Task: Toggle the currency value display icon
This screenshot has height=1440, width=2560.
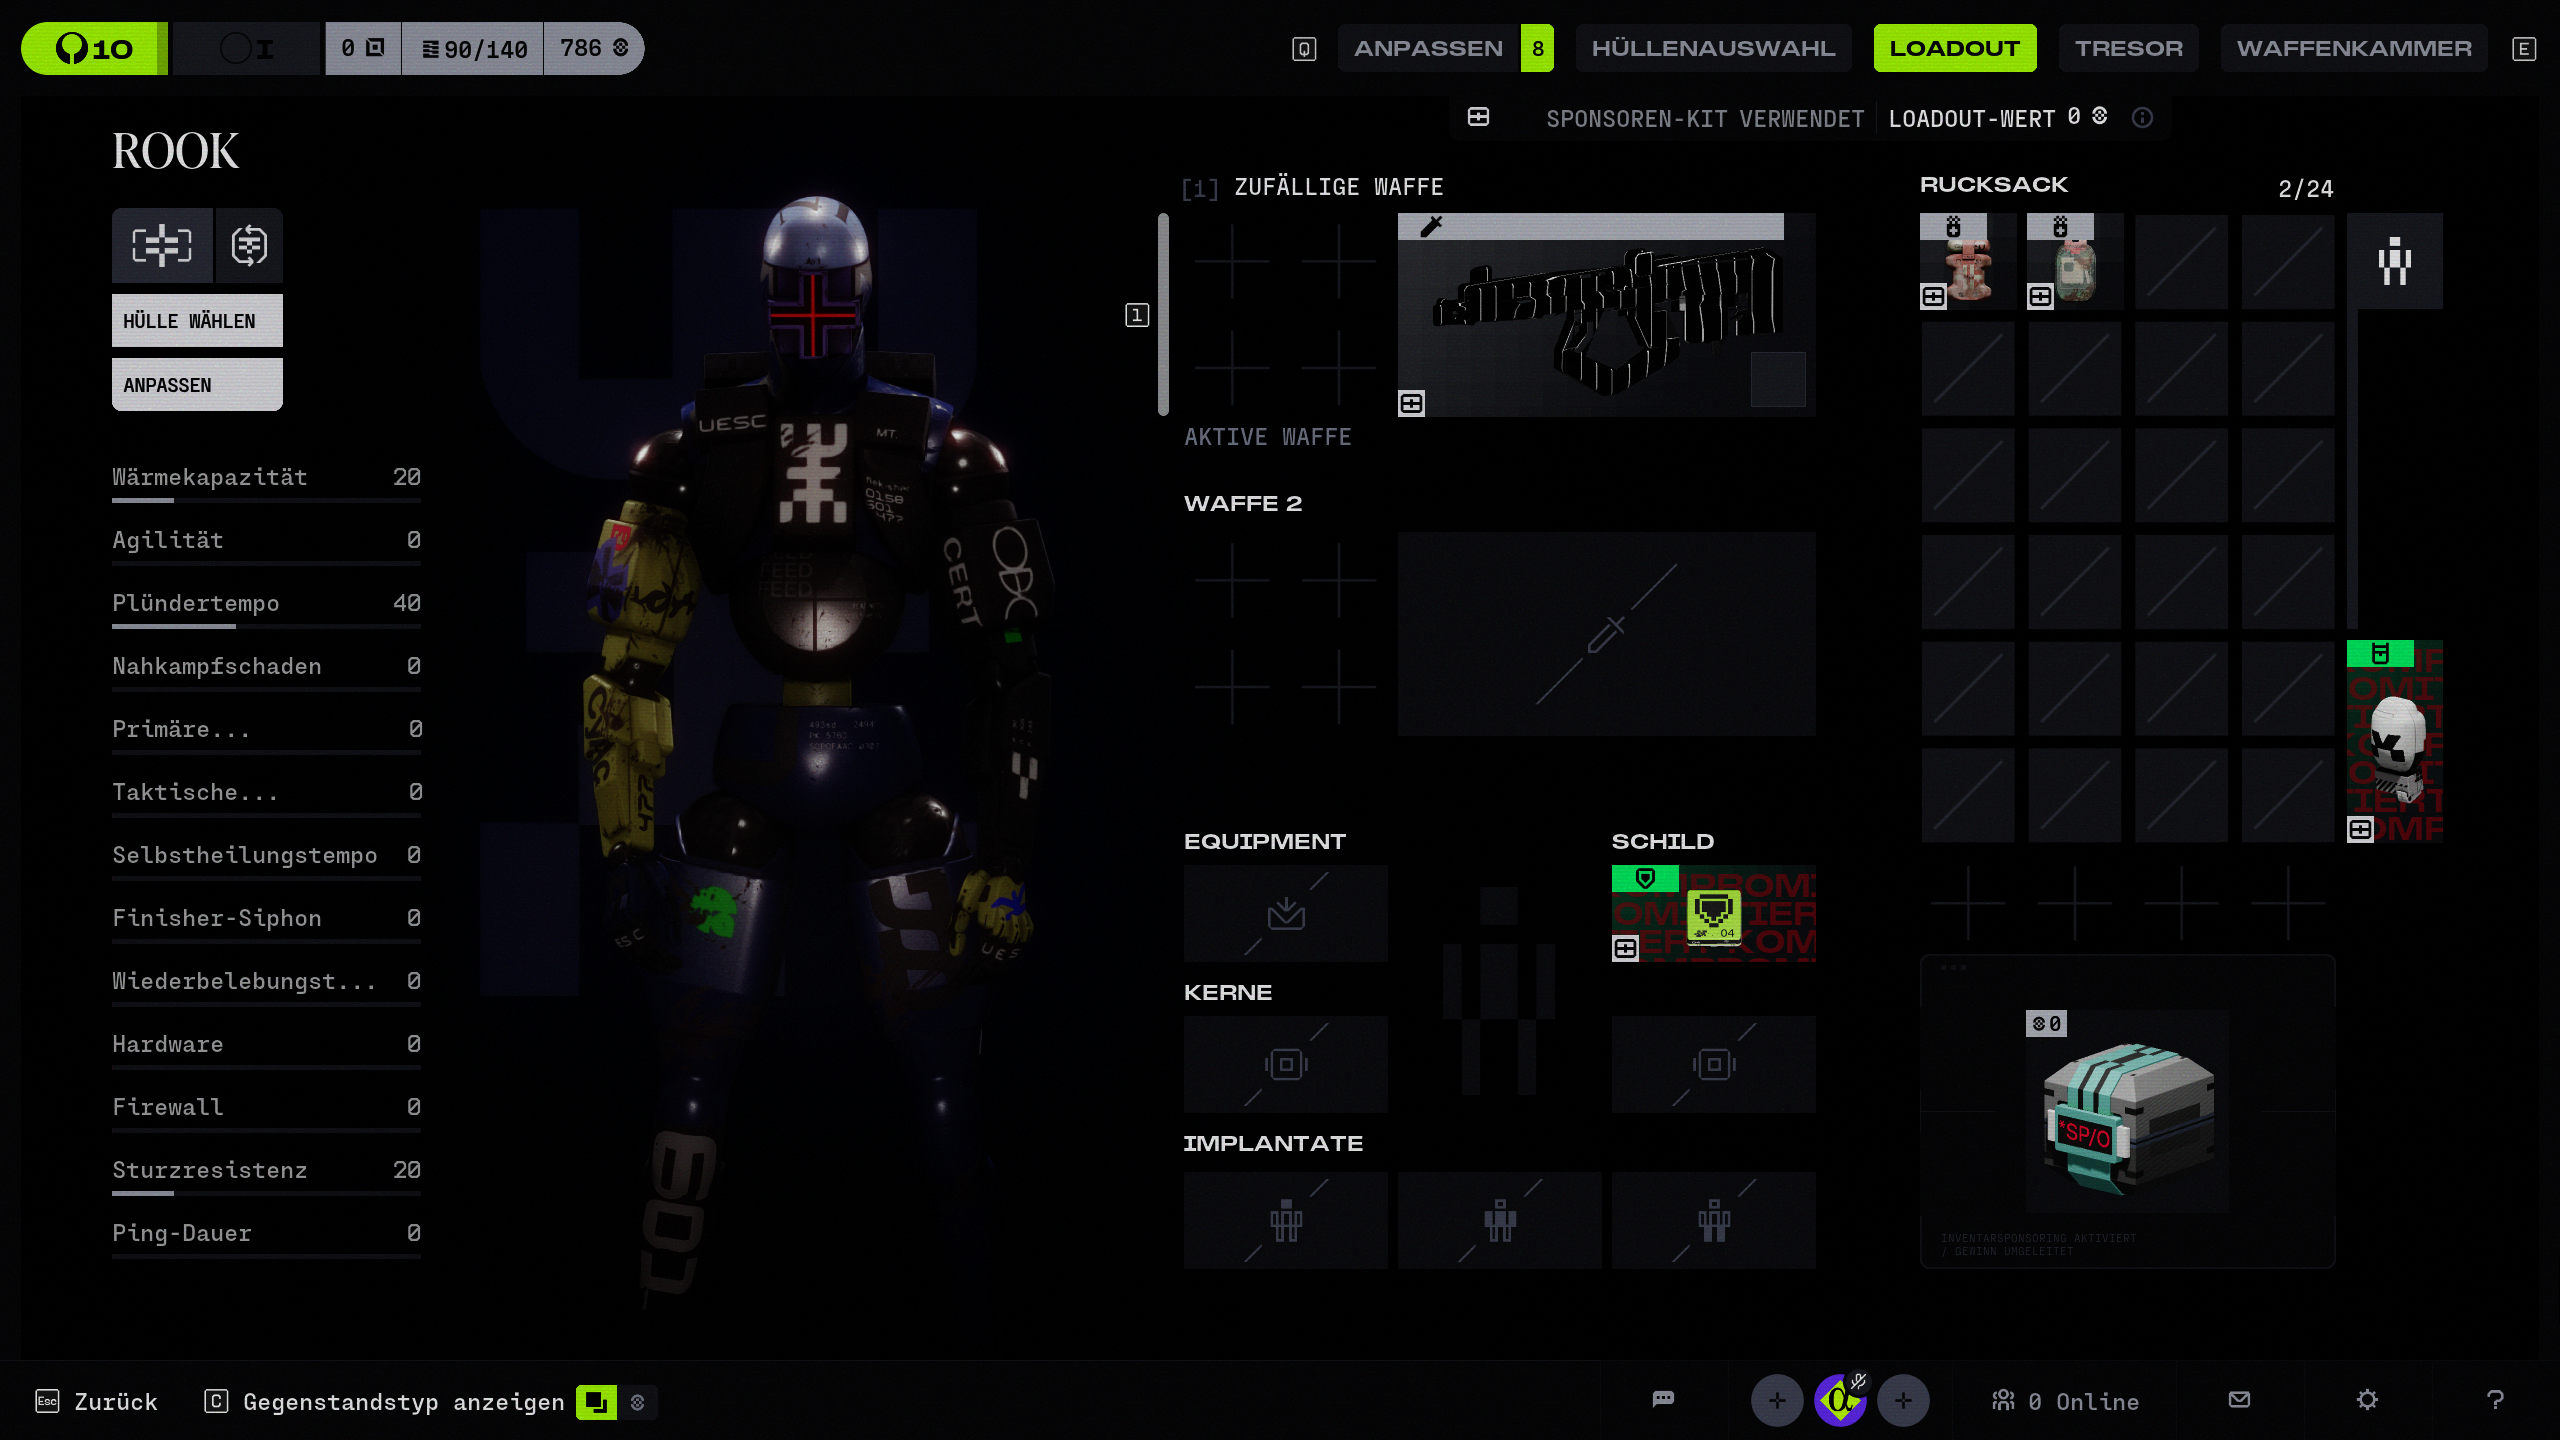Action: click(x=638, y=1402)
